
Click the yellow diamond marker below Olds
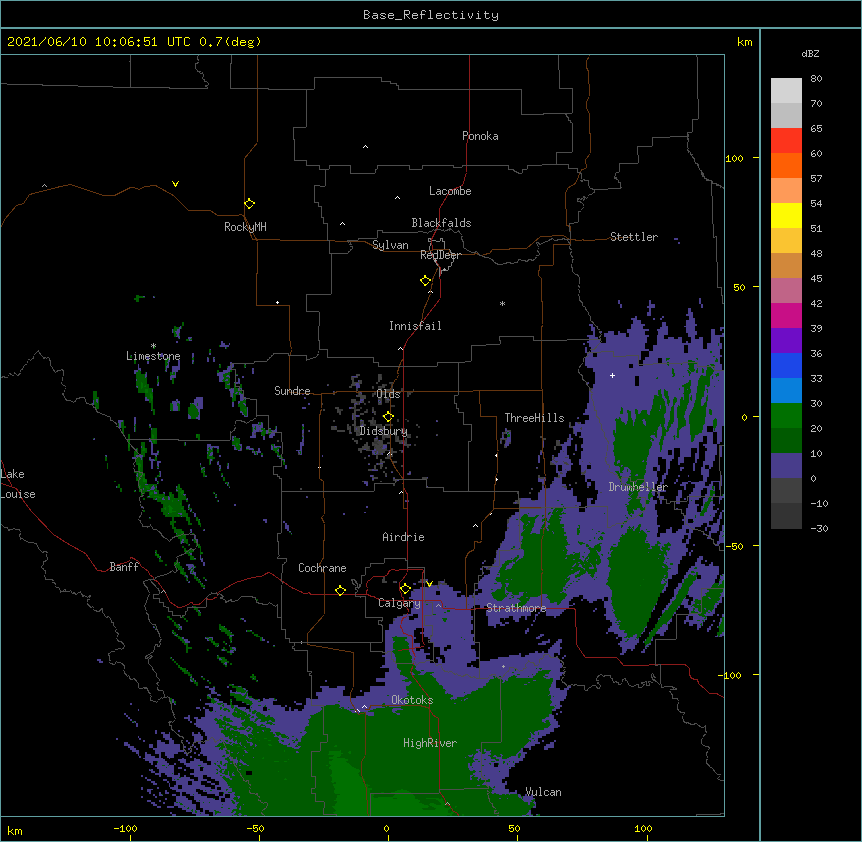388,417
